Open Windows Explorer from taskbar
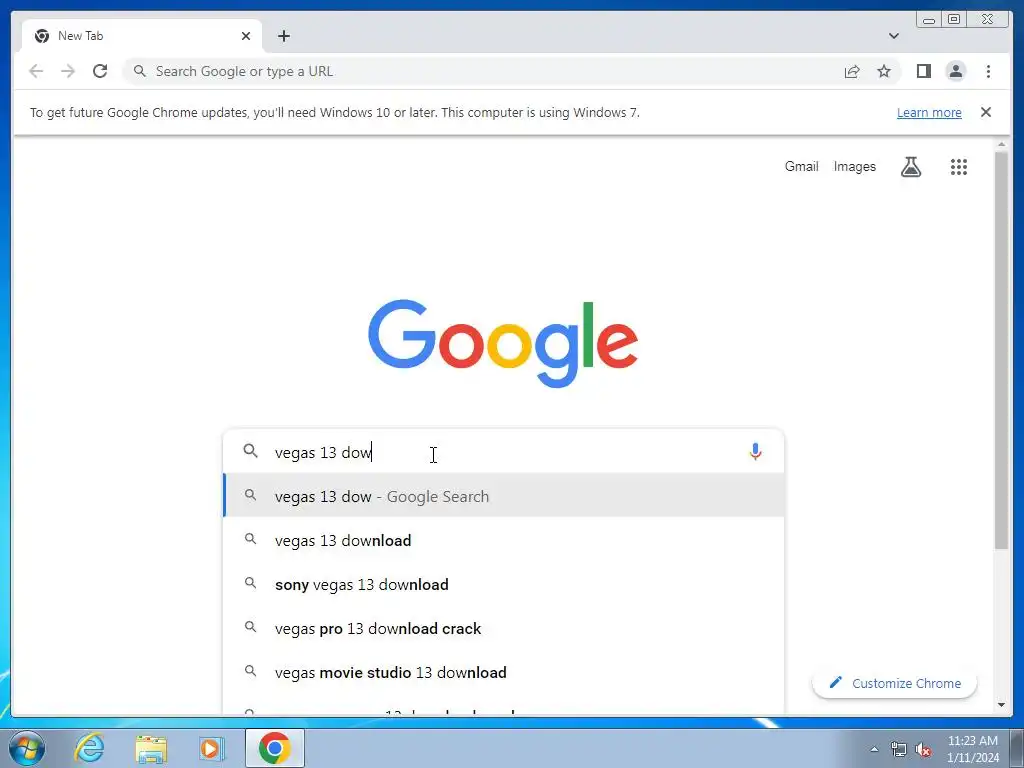Image resolution: width=1024 pixels, height=768 pixels. click(151, 748)
